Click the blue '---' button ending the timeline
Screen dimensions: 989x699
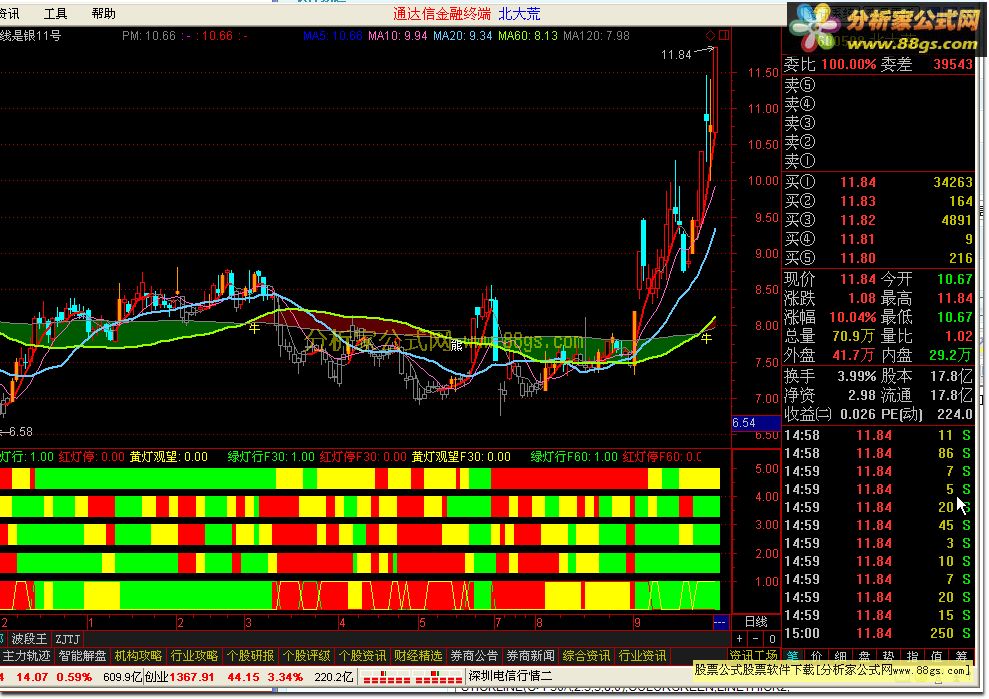point(720,622)
